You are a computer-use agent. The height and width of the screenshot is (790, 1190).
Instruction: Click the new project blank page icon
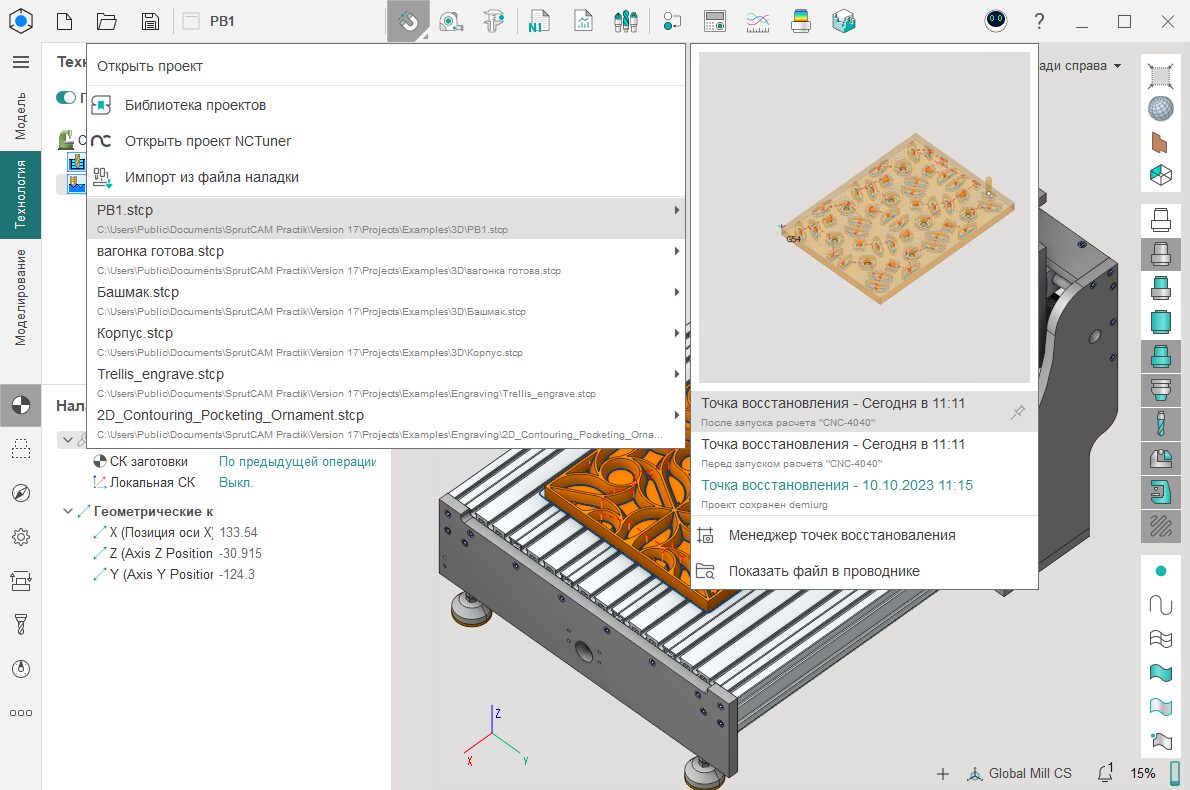(64, 21)
